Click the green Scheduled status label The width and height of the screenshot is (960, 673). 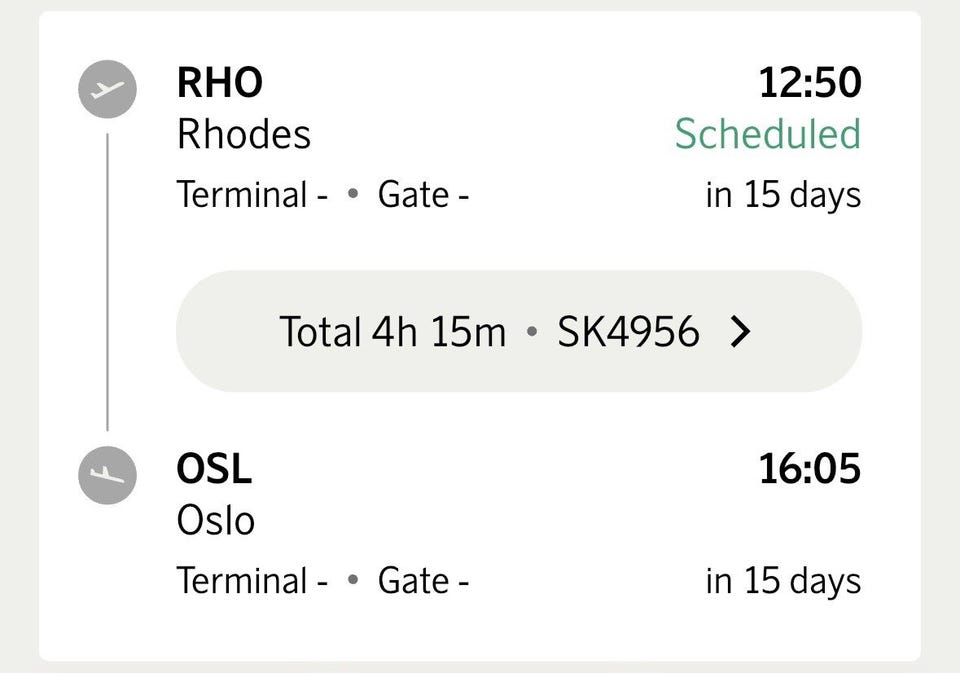coord(768,134)
